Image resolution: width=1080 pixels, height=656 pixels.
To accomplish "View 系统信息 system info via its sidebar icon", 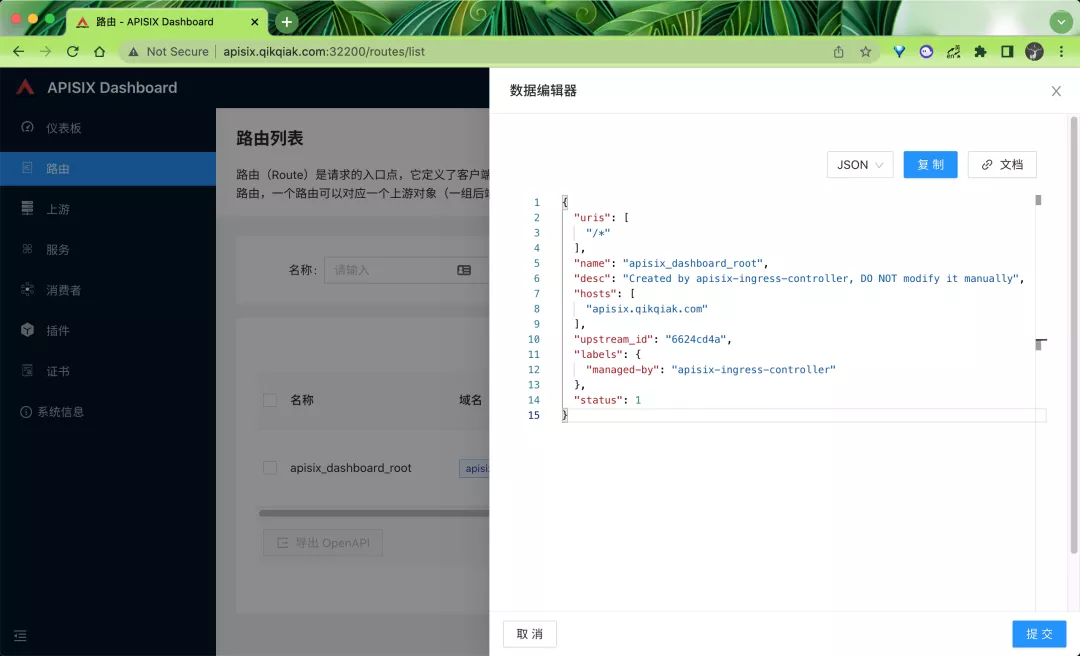I will pos(25,411).
